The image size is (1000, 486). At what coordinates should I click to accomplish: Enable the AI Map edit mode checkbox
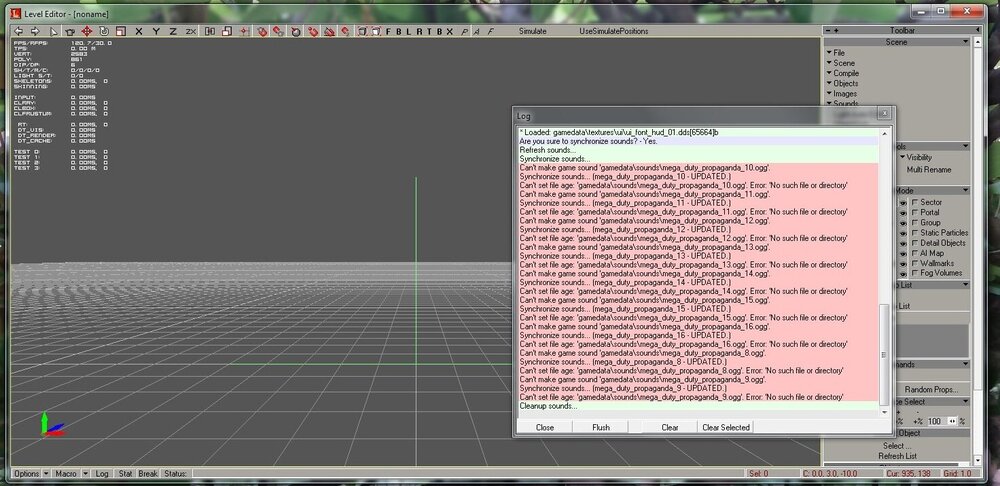(915, 253)
